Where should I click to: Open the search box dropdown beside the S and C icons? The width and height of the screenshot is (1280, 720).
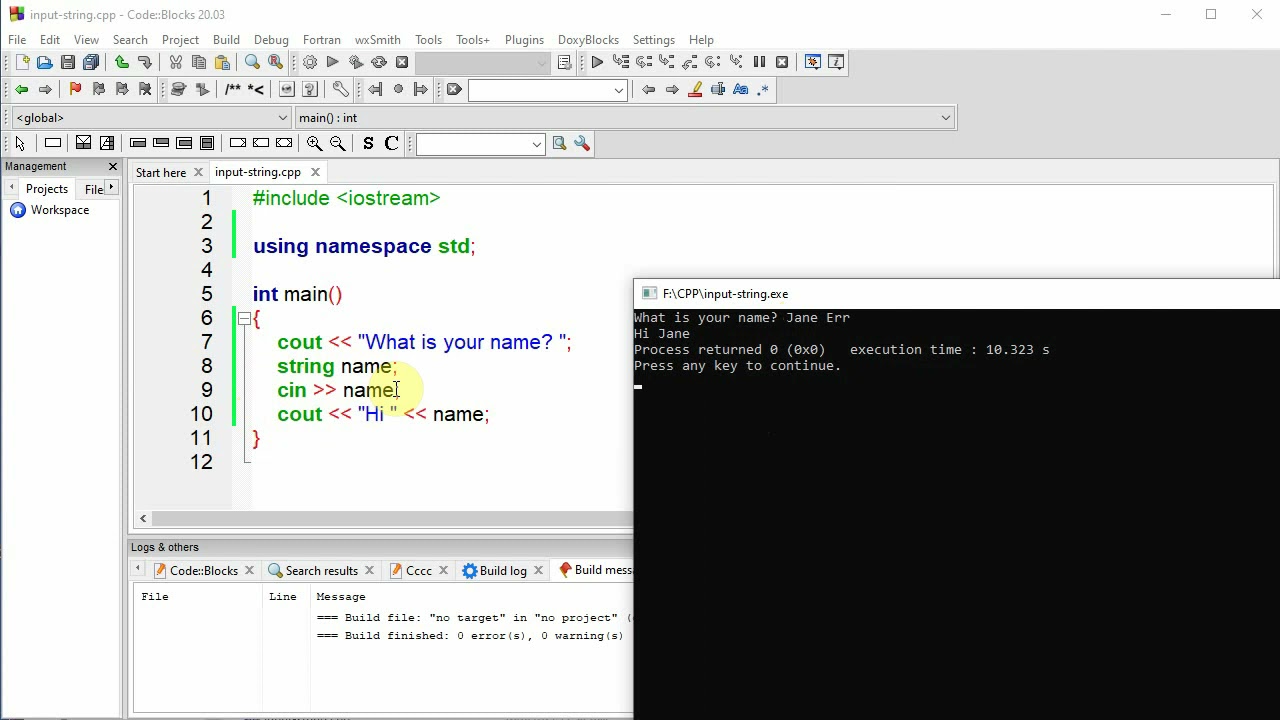click(537, 144)
